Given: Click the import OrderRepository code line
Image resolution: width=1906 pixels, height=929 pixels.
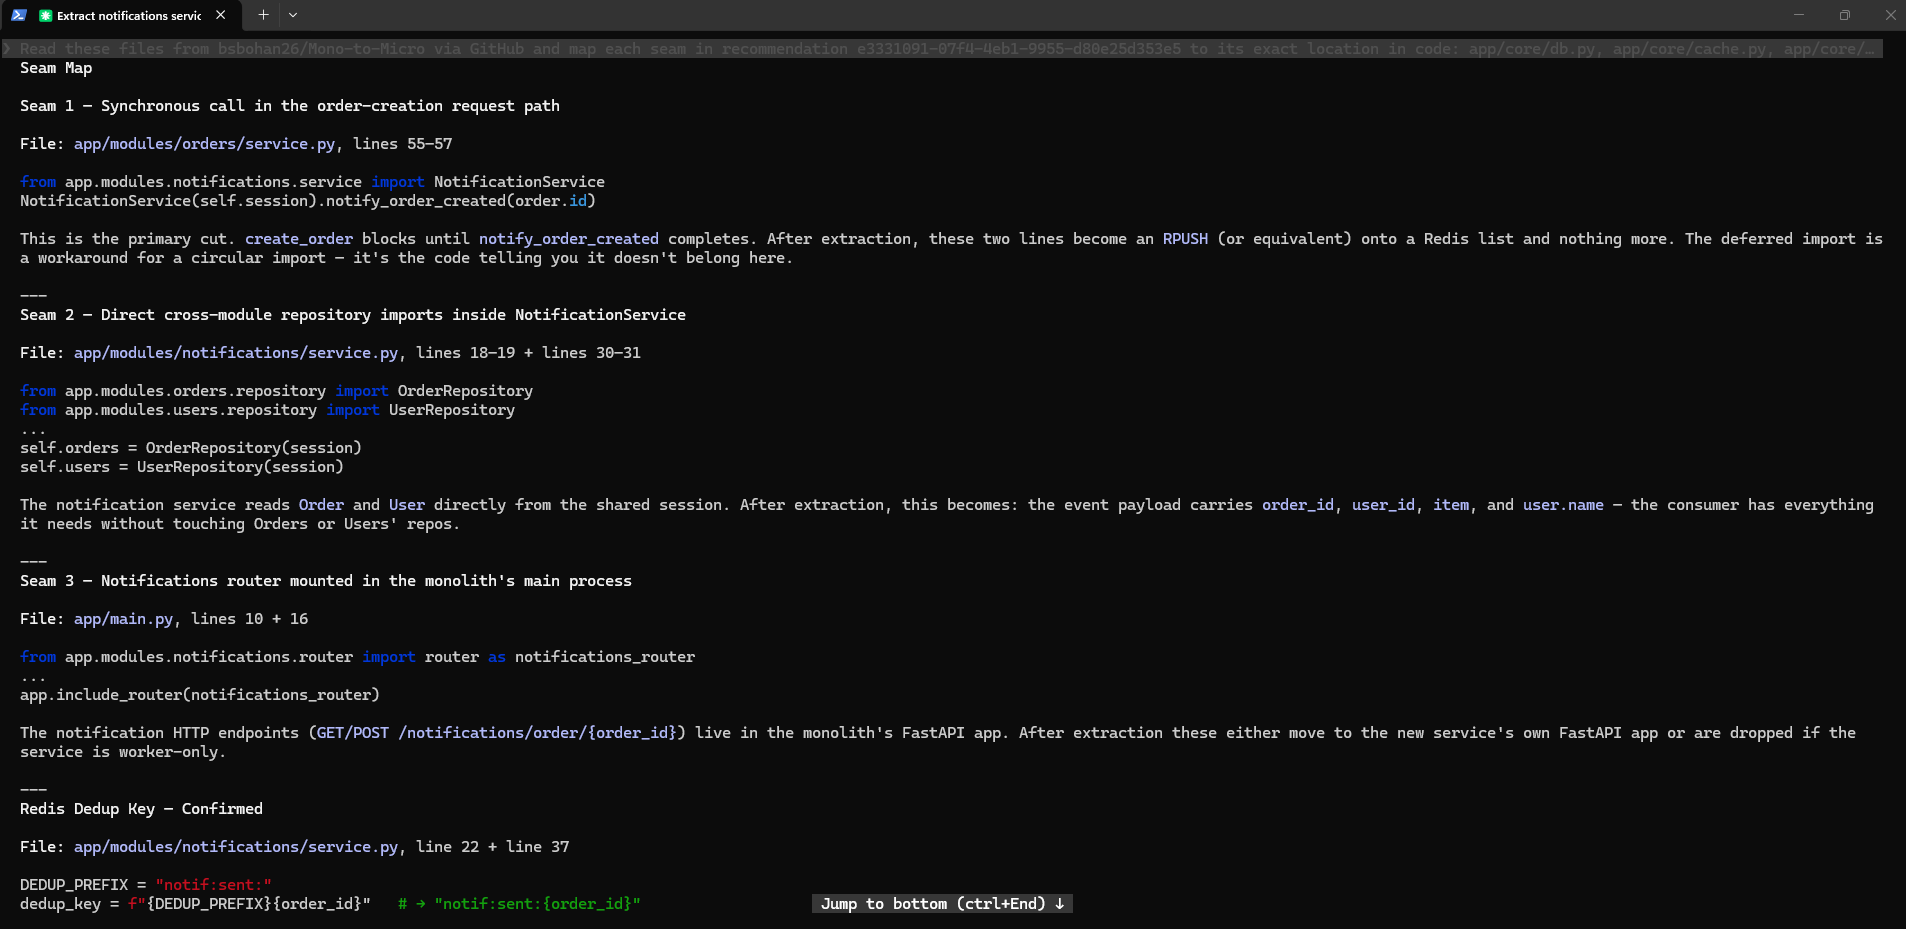Looking at the screenshot, I should point(276,391).
